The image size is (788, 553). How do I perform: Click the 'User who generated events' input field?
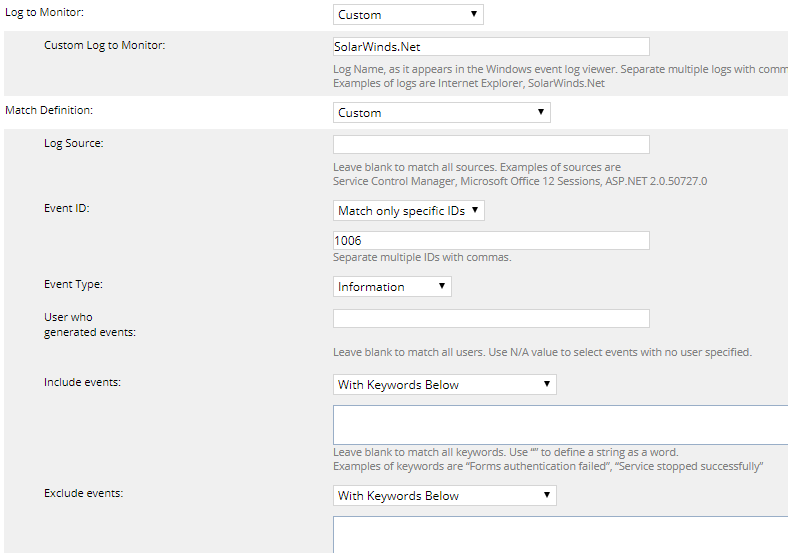(491, 319)
